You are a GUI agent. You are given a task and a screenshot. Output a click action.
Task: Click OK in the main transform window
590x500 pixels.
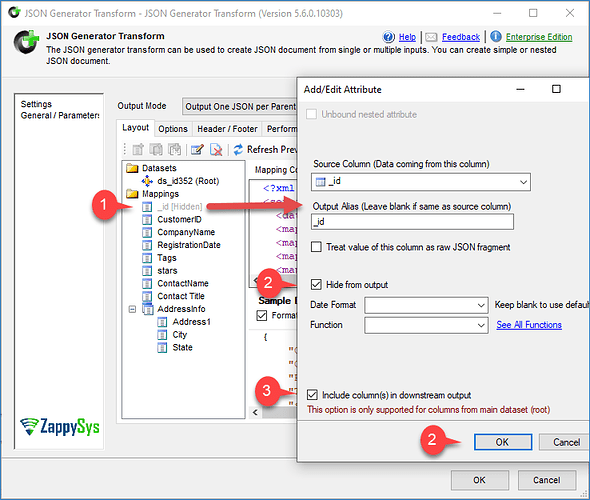coord(479,480)
